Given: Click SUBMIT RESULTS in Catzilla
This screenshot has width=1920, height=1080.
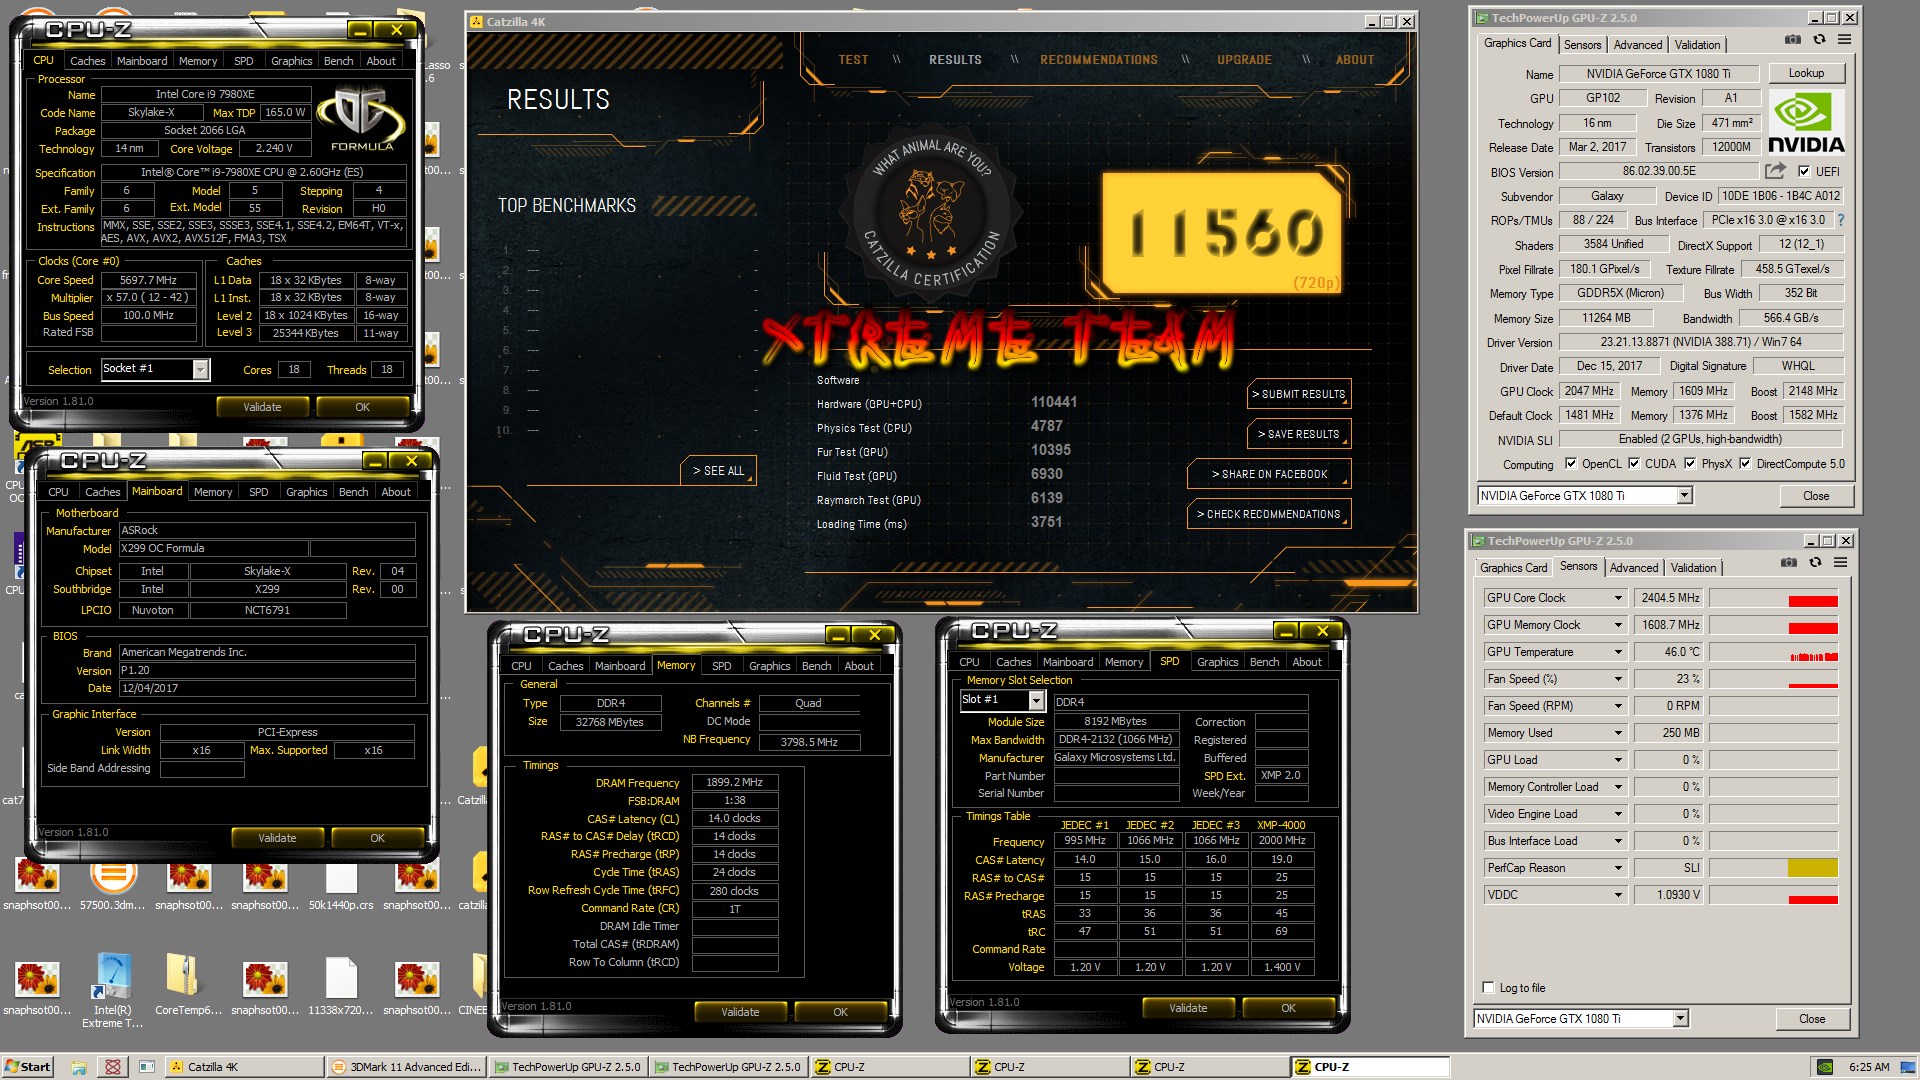Looking at the screenshot, I should [x=1299, y=394].
